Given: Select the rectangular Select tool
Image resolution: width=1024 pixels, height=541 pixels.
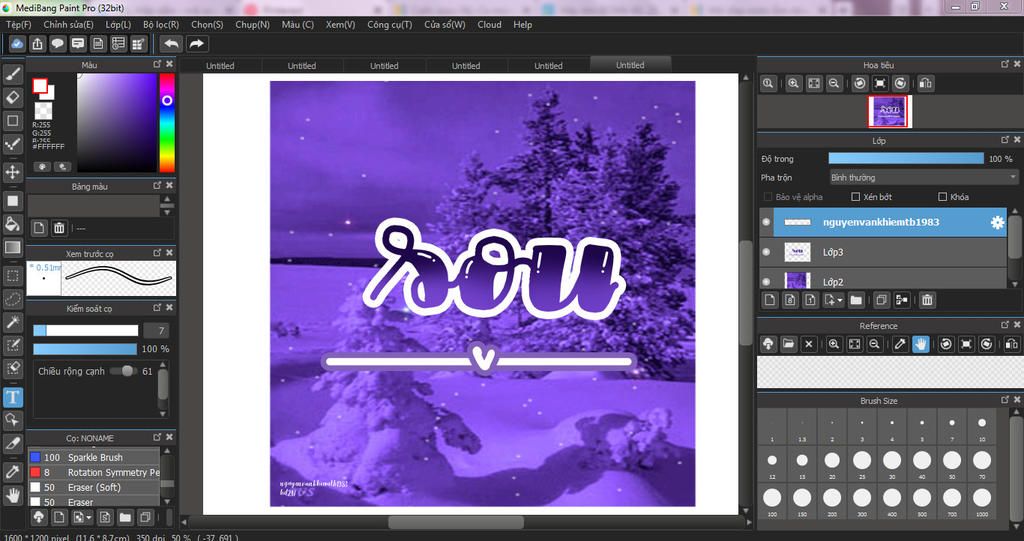Looking at the screenshot, I should 12,276.
